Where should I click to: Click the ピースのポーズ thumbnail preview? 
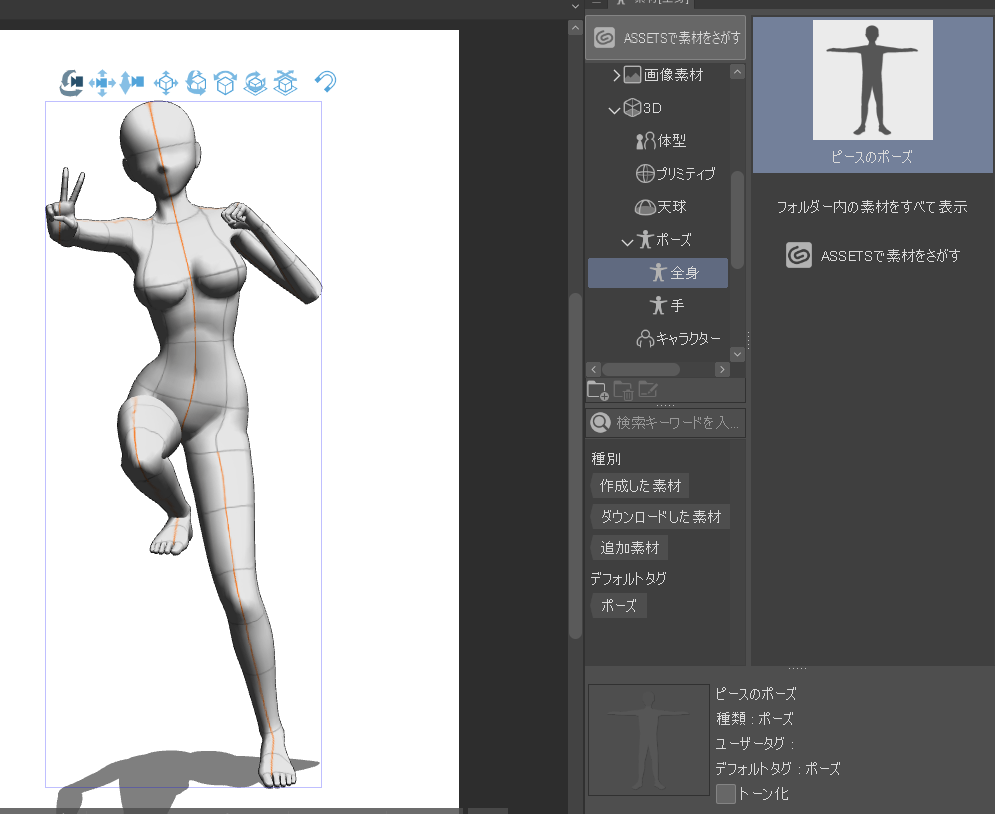click(x=871, y=80)
